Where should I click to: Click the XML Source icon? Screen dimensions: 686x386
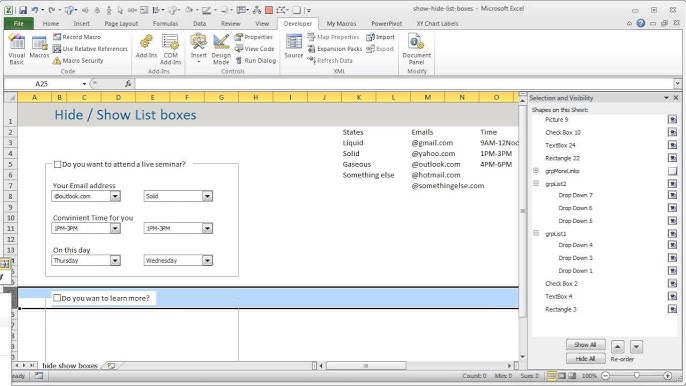tap(294, 46)
